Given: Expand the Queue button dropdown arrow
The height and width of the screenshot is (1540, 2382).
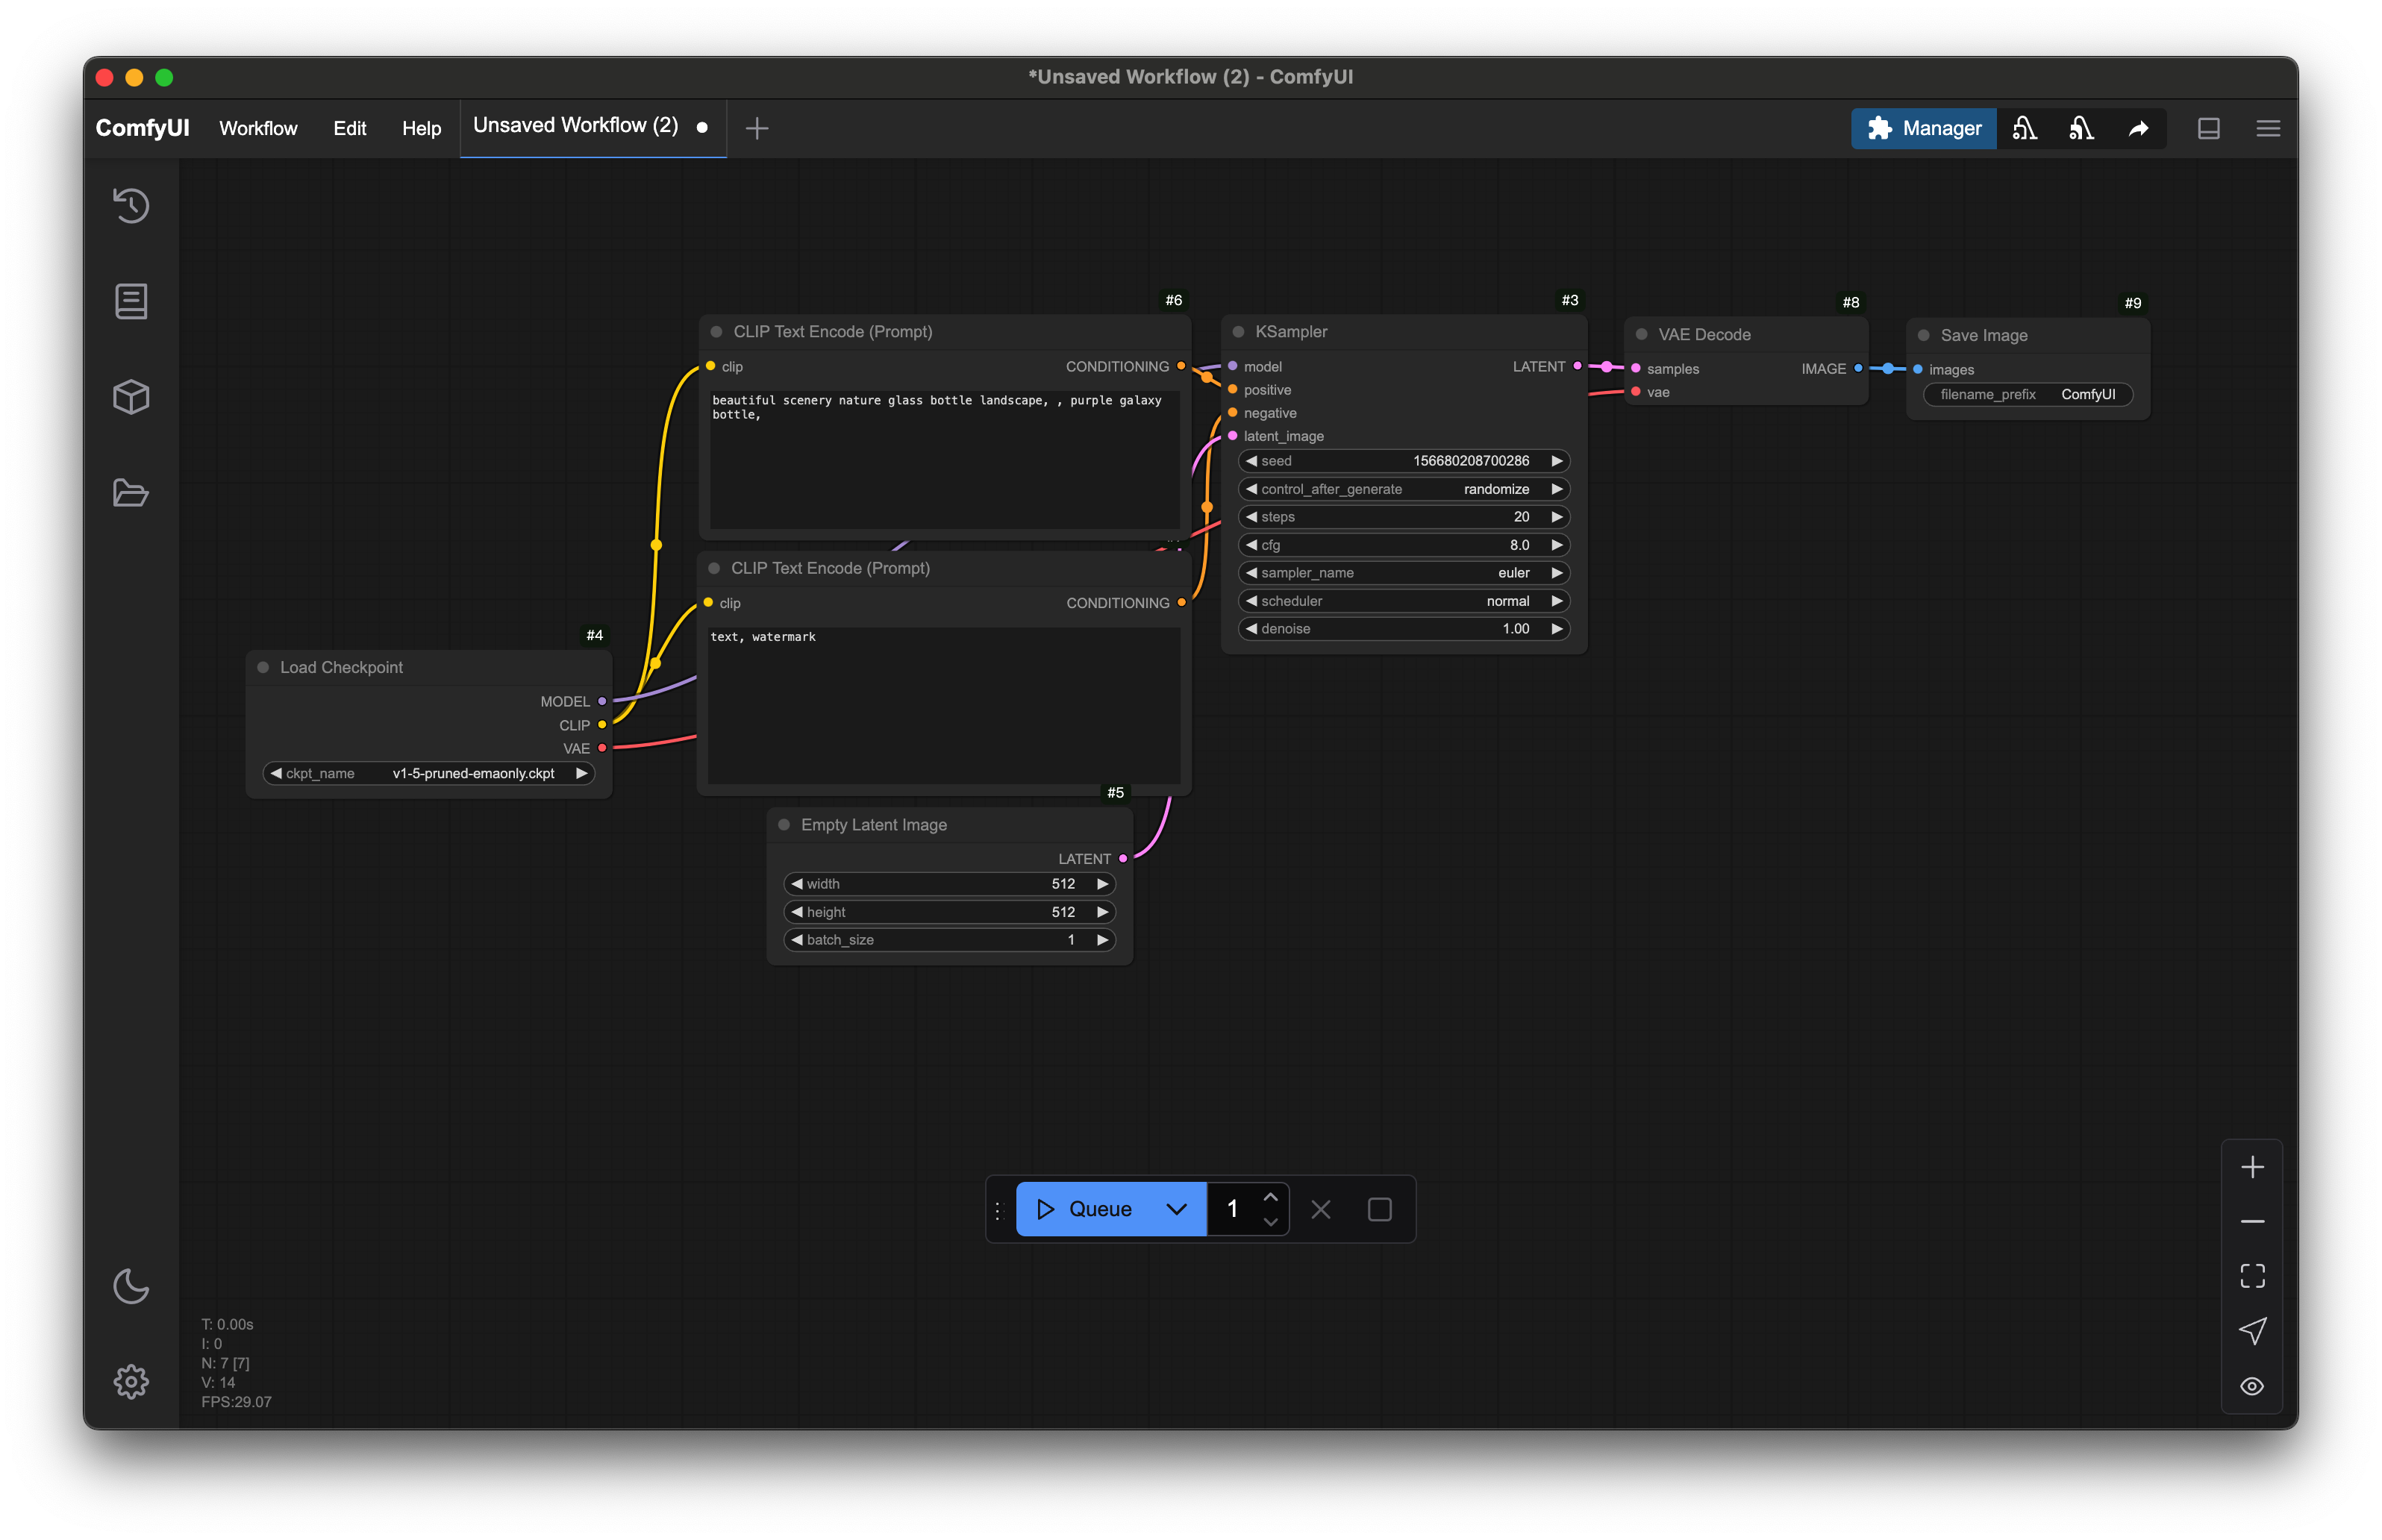Looking at the screenshot, I should coord(1176,1209).
